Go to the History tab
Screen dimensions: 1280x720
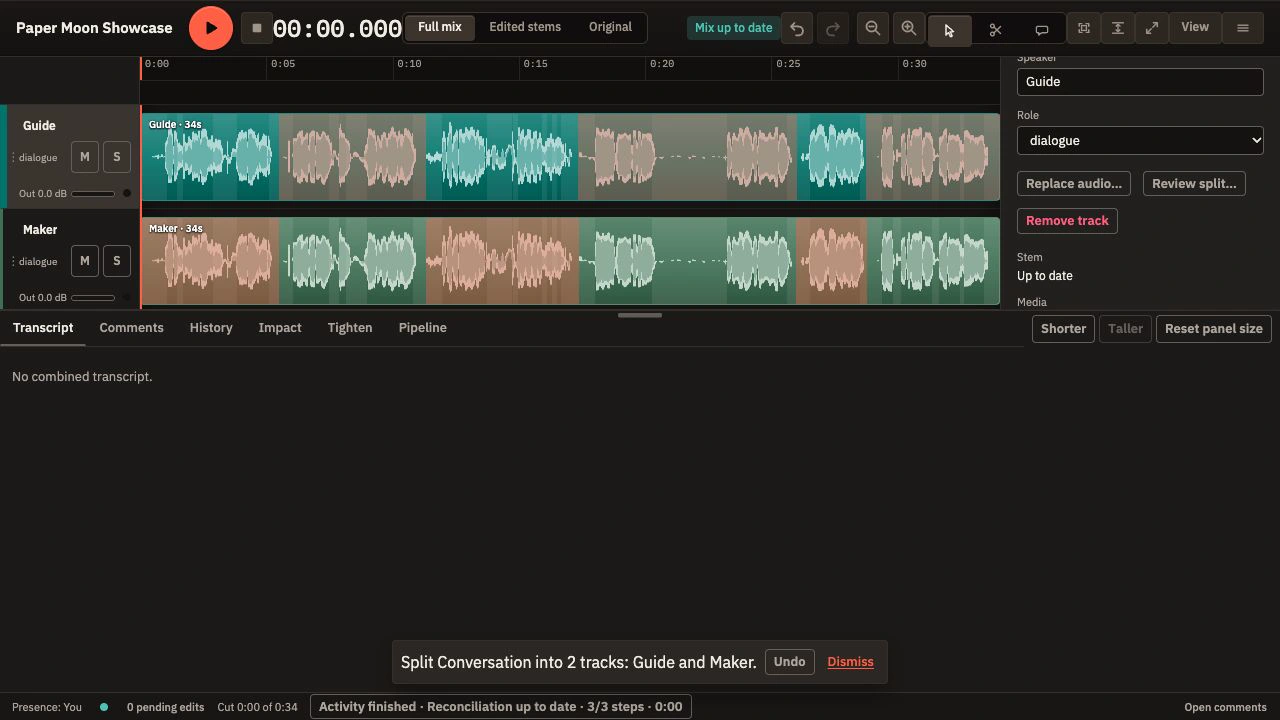[211, 328]
